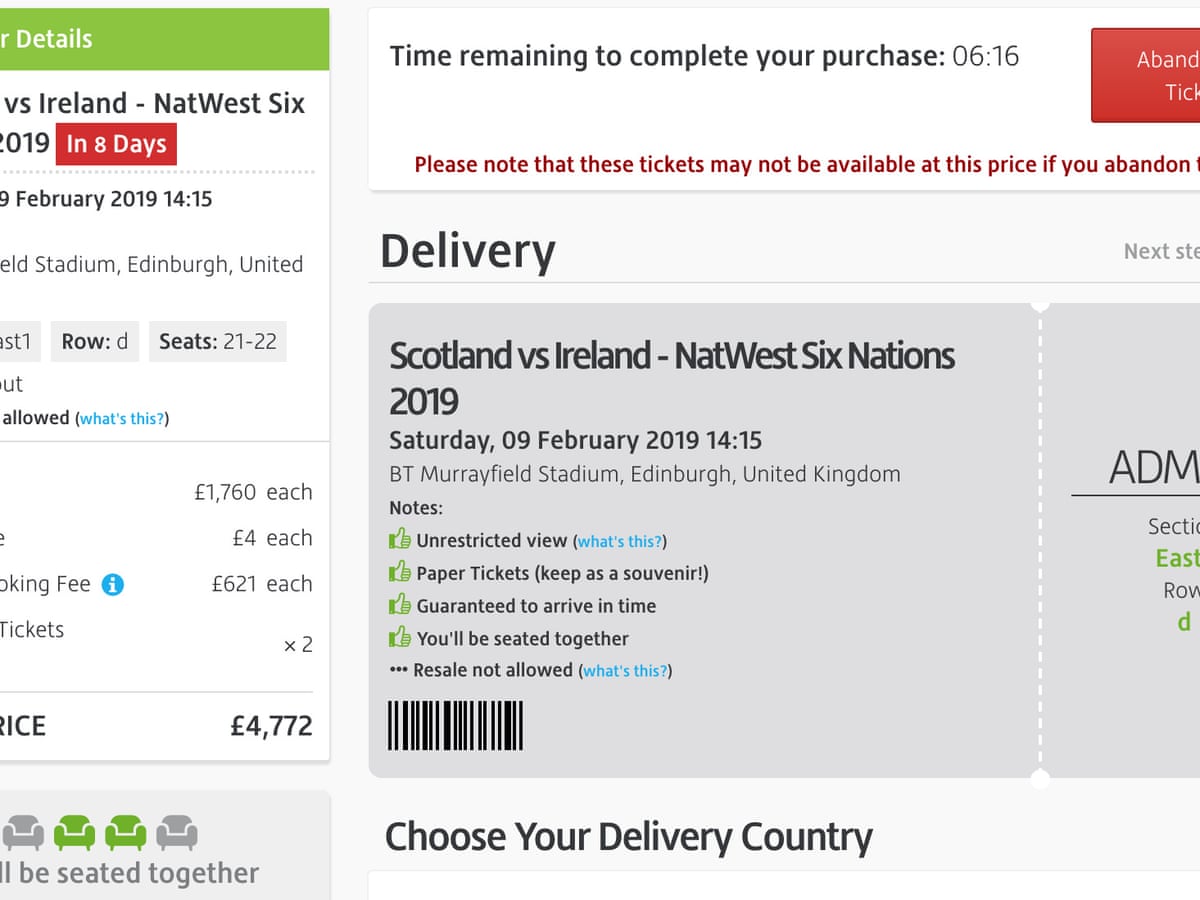Click thumbs-up beside You'll be seated together
Screen dimensions: 1200x900
(400, 638)
